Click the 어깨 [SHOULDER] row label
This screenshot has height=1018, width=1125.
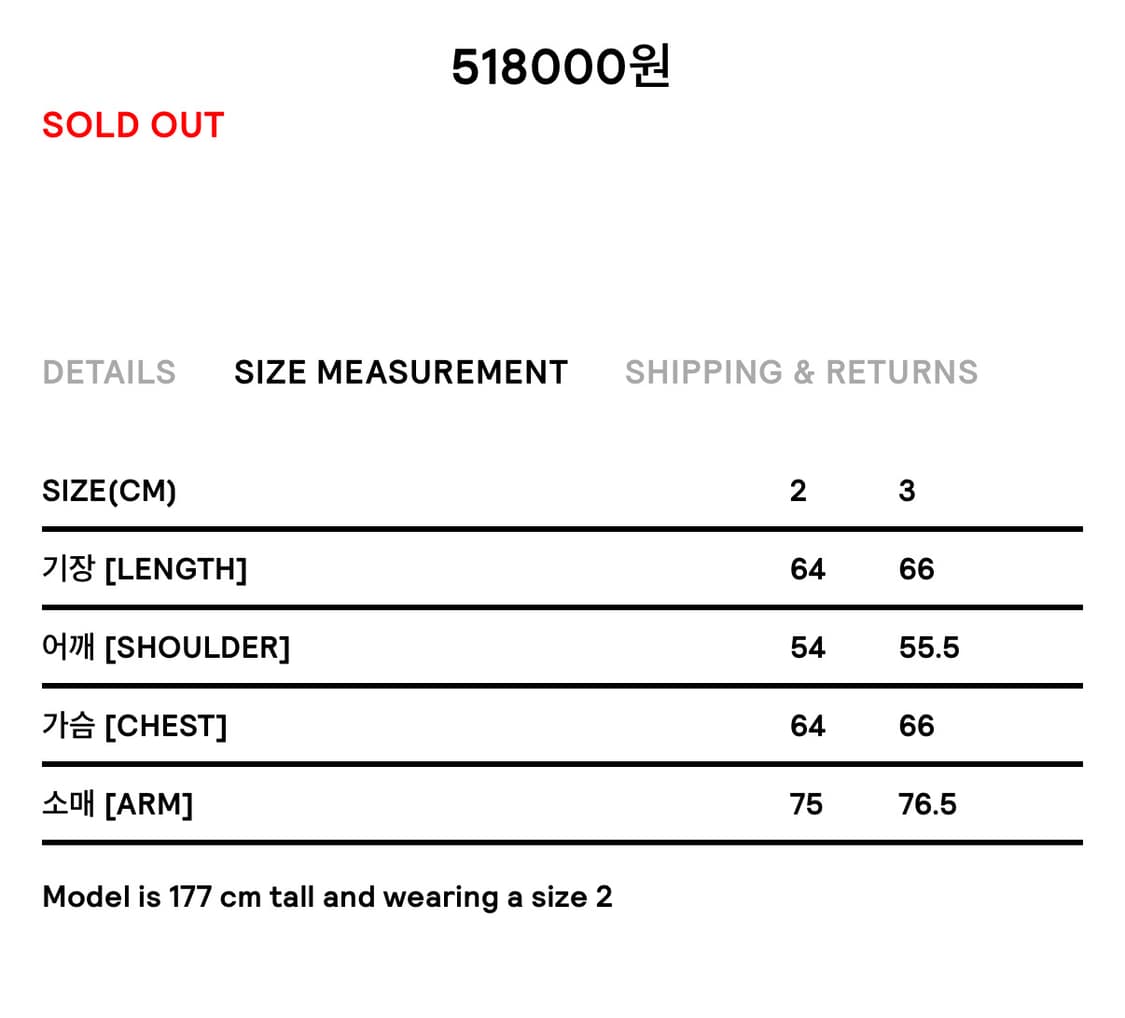coord(166,648)
